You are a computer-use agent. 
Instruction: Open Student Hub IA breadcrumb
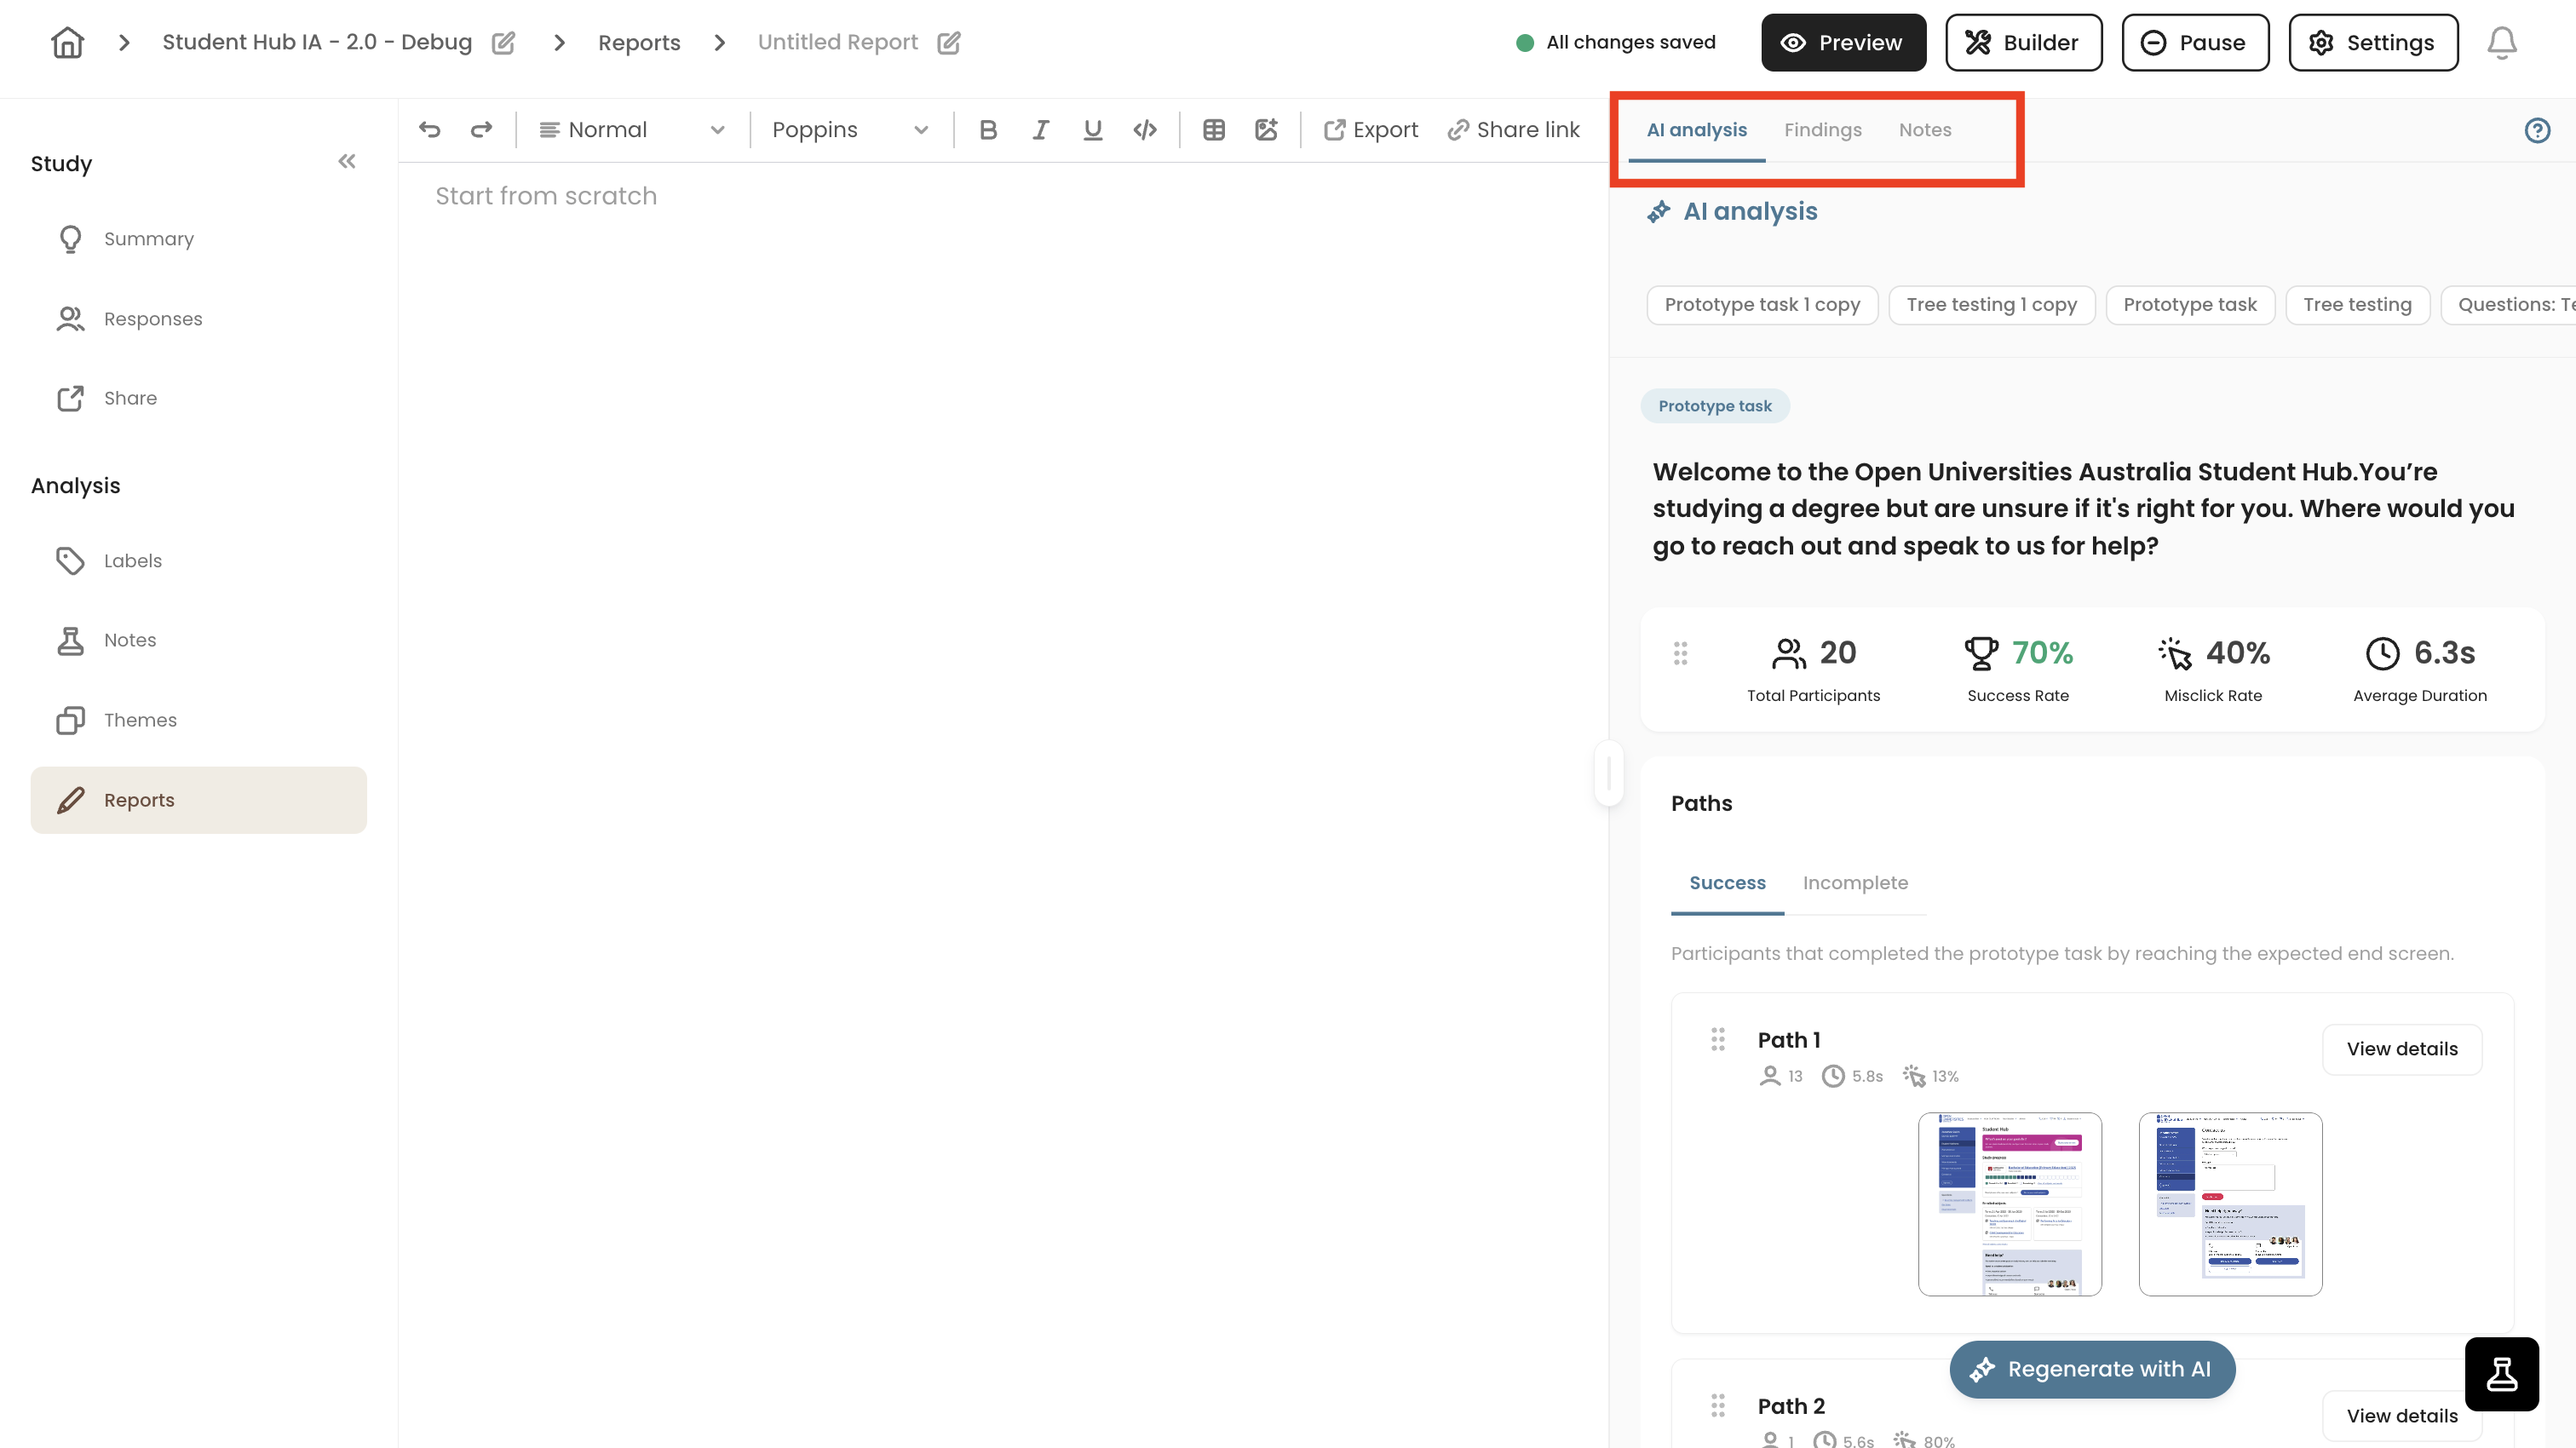click(317, 42)
